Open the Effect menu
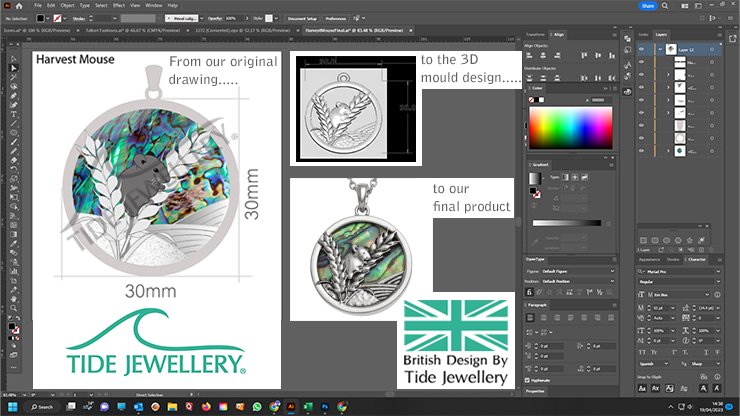The width and height of the screenshot is (740, 416). pos(119,6)
